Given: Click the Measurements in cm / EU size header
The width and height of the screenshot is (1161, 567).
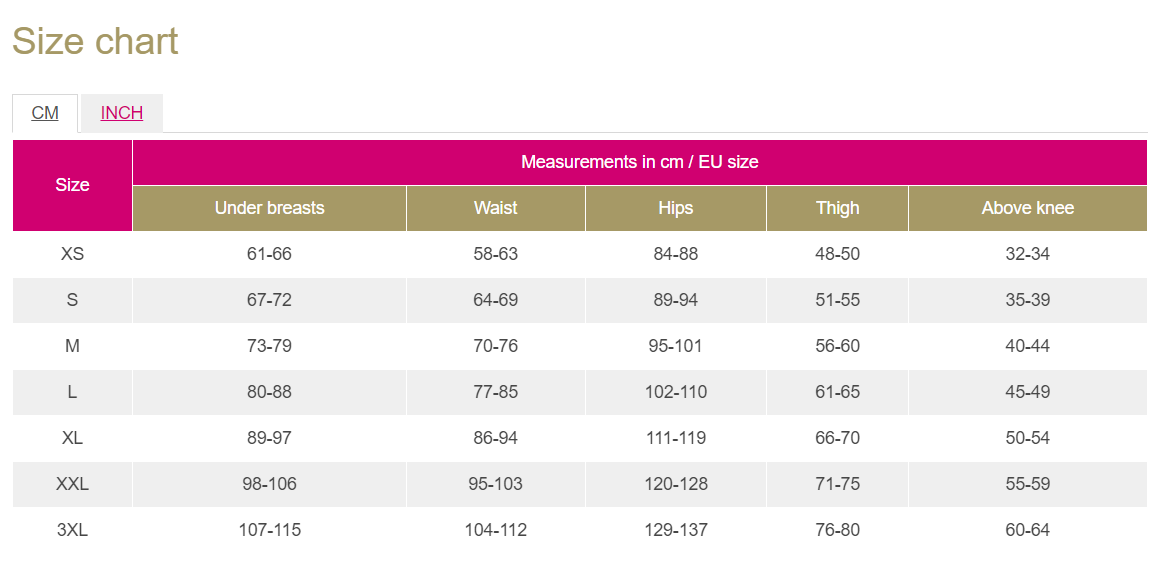Looking at the screenshot, I should [x=640, y=162].
